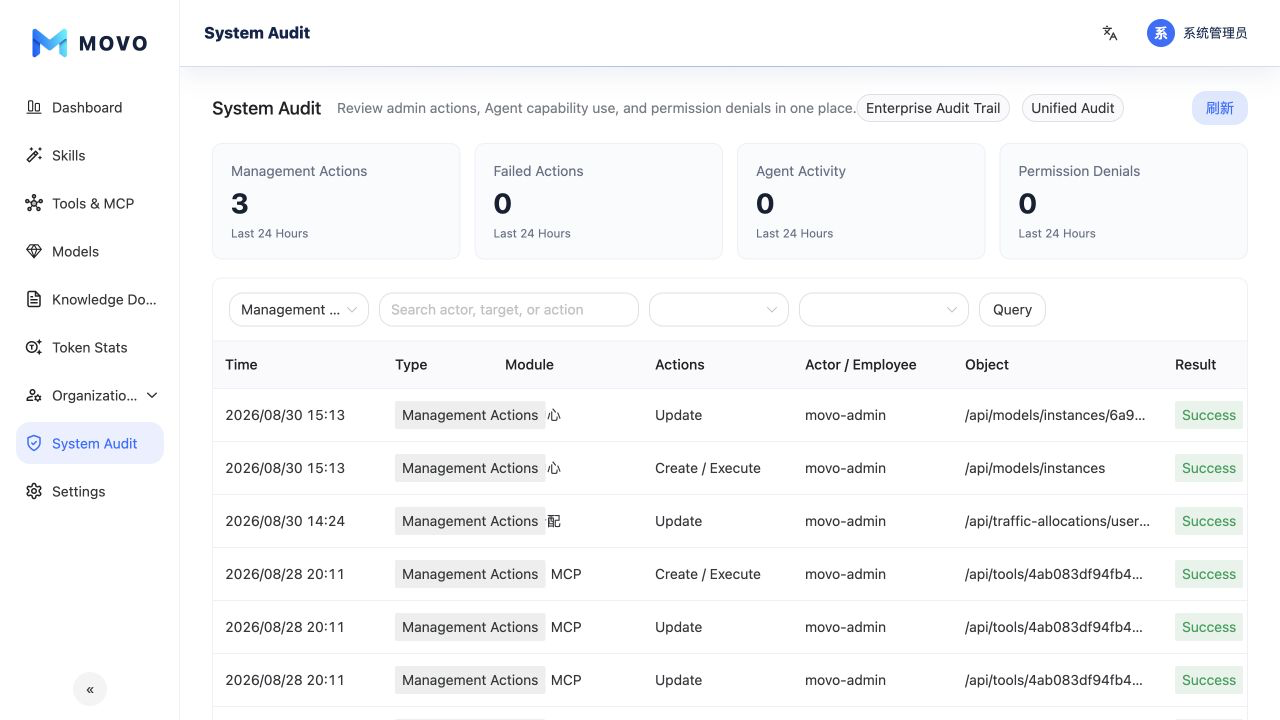1280x720 pixels.
Task: Click the Query button
Action: 1012,310
